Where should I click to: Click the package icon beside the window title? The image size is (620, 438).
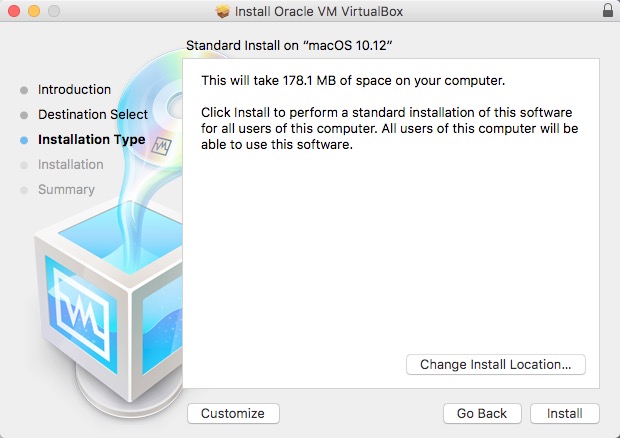(x=222, y=11)
